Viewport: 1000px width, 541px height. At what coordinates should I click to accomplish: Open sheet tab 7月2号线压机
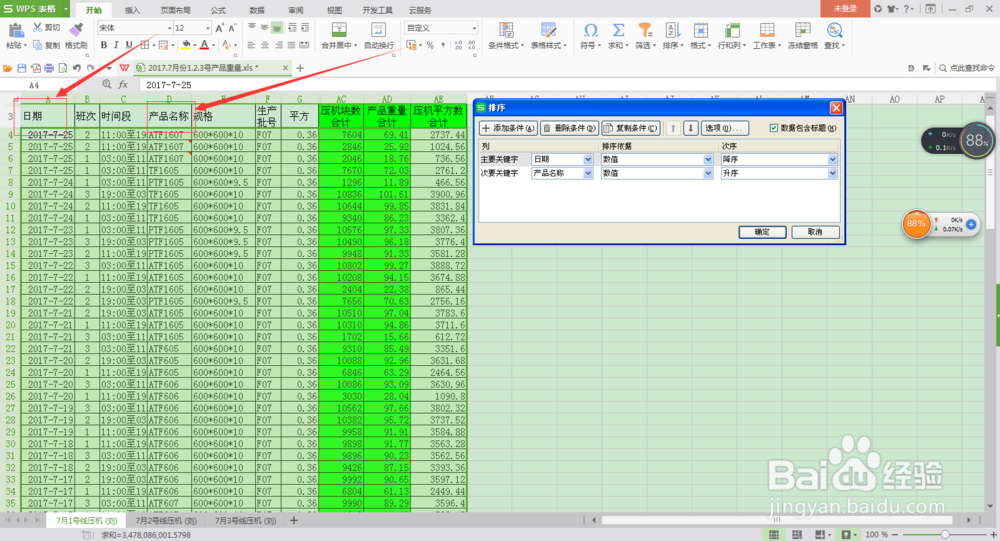click(x=166, y=521)
